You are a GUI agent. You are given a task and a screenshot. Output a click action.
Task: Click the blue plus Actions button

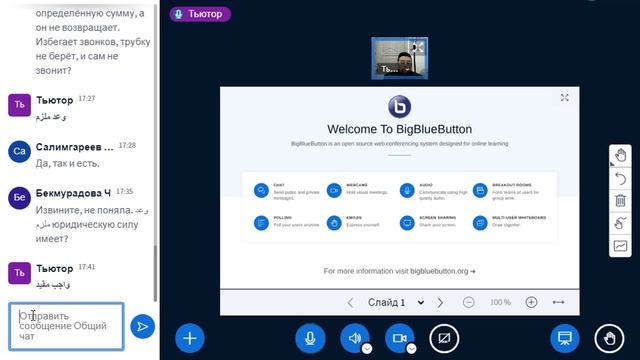pyautogui.click(x=190, y=338)
